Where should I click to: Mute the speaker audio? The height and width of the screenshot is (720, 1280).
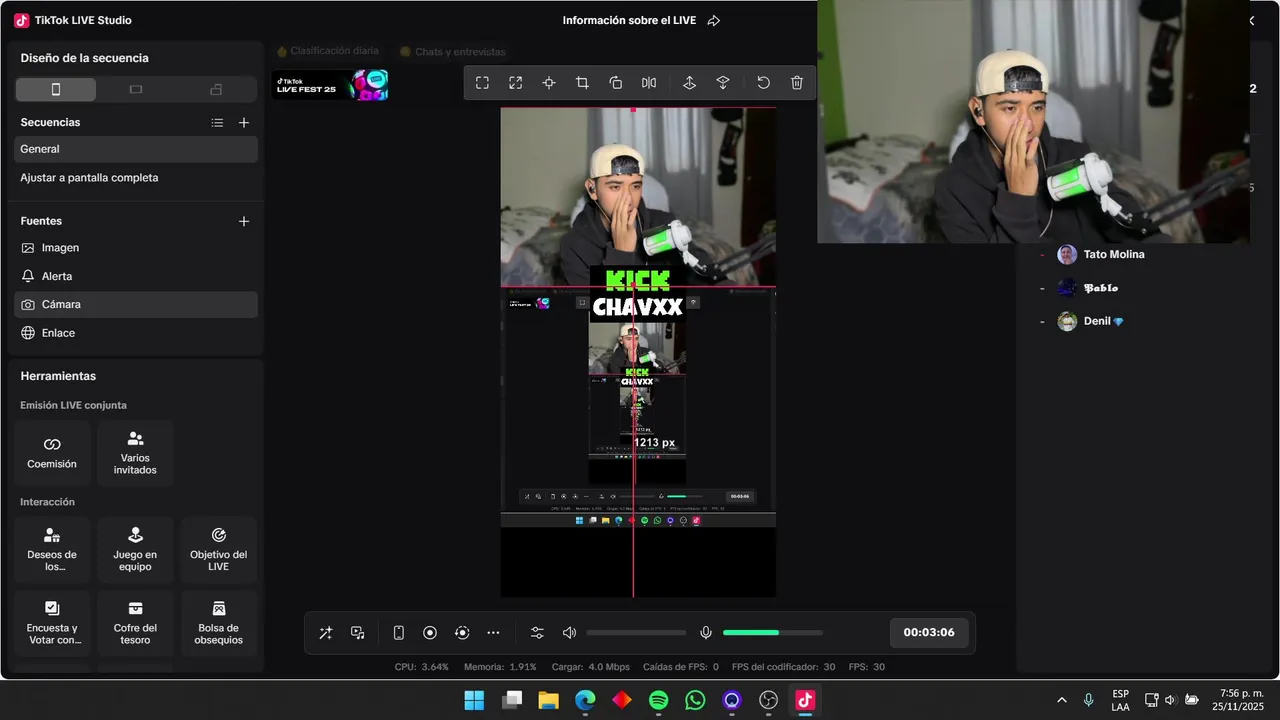coord(569,633)
